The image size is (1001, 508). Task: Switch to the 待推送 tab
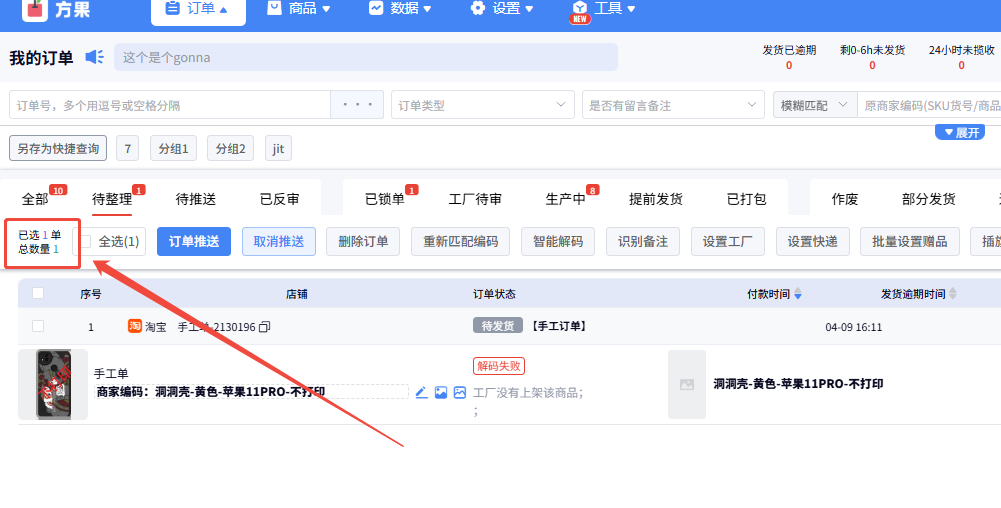point(195,199)
